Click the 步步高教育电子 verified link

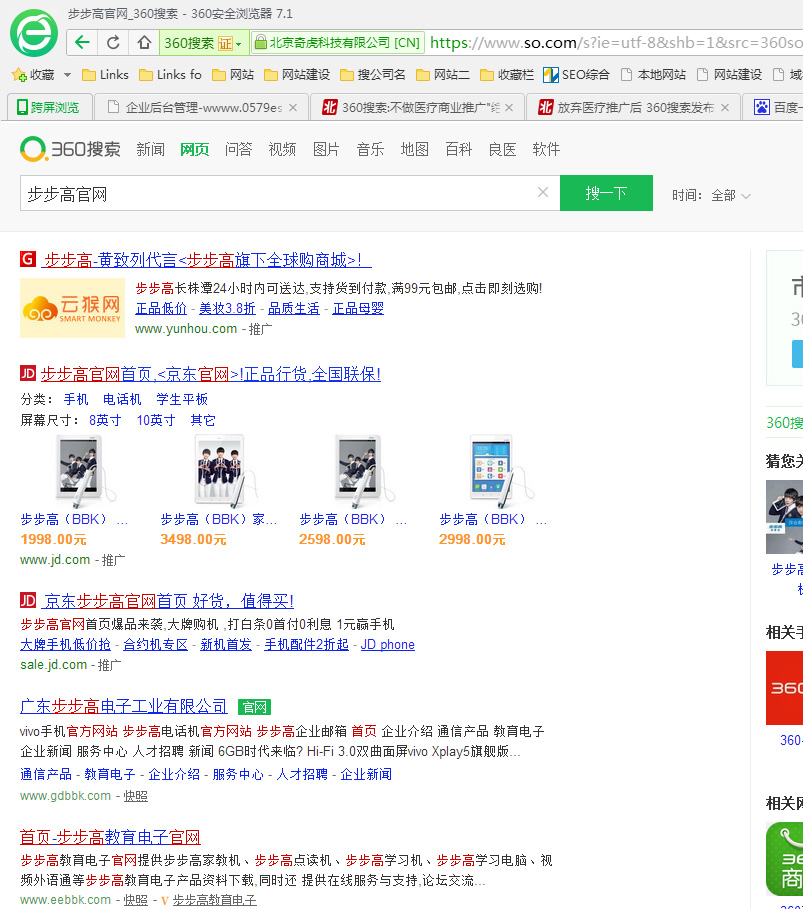(x=215, y=900)
